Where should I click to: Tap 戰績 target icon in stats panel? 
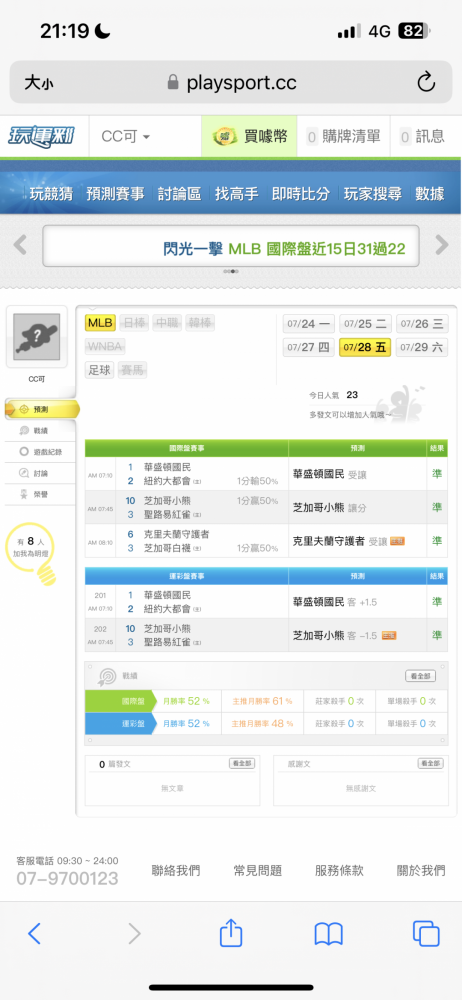point(106,676)
